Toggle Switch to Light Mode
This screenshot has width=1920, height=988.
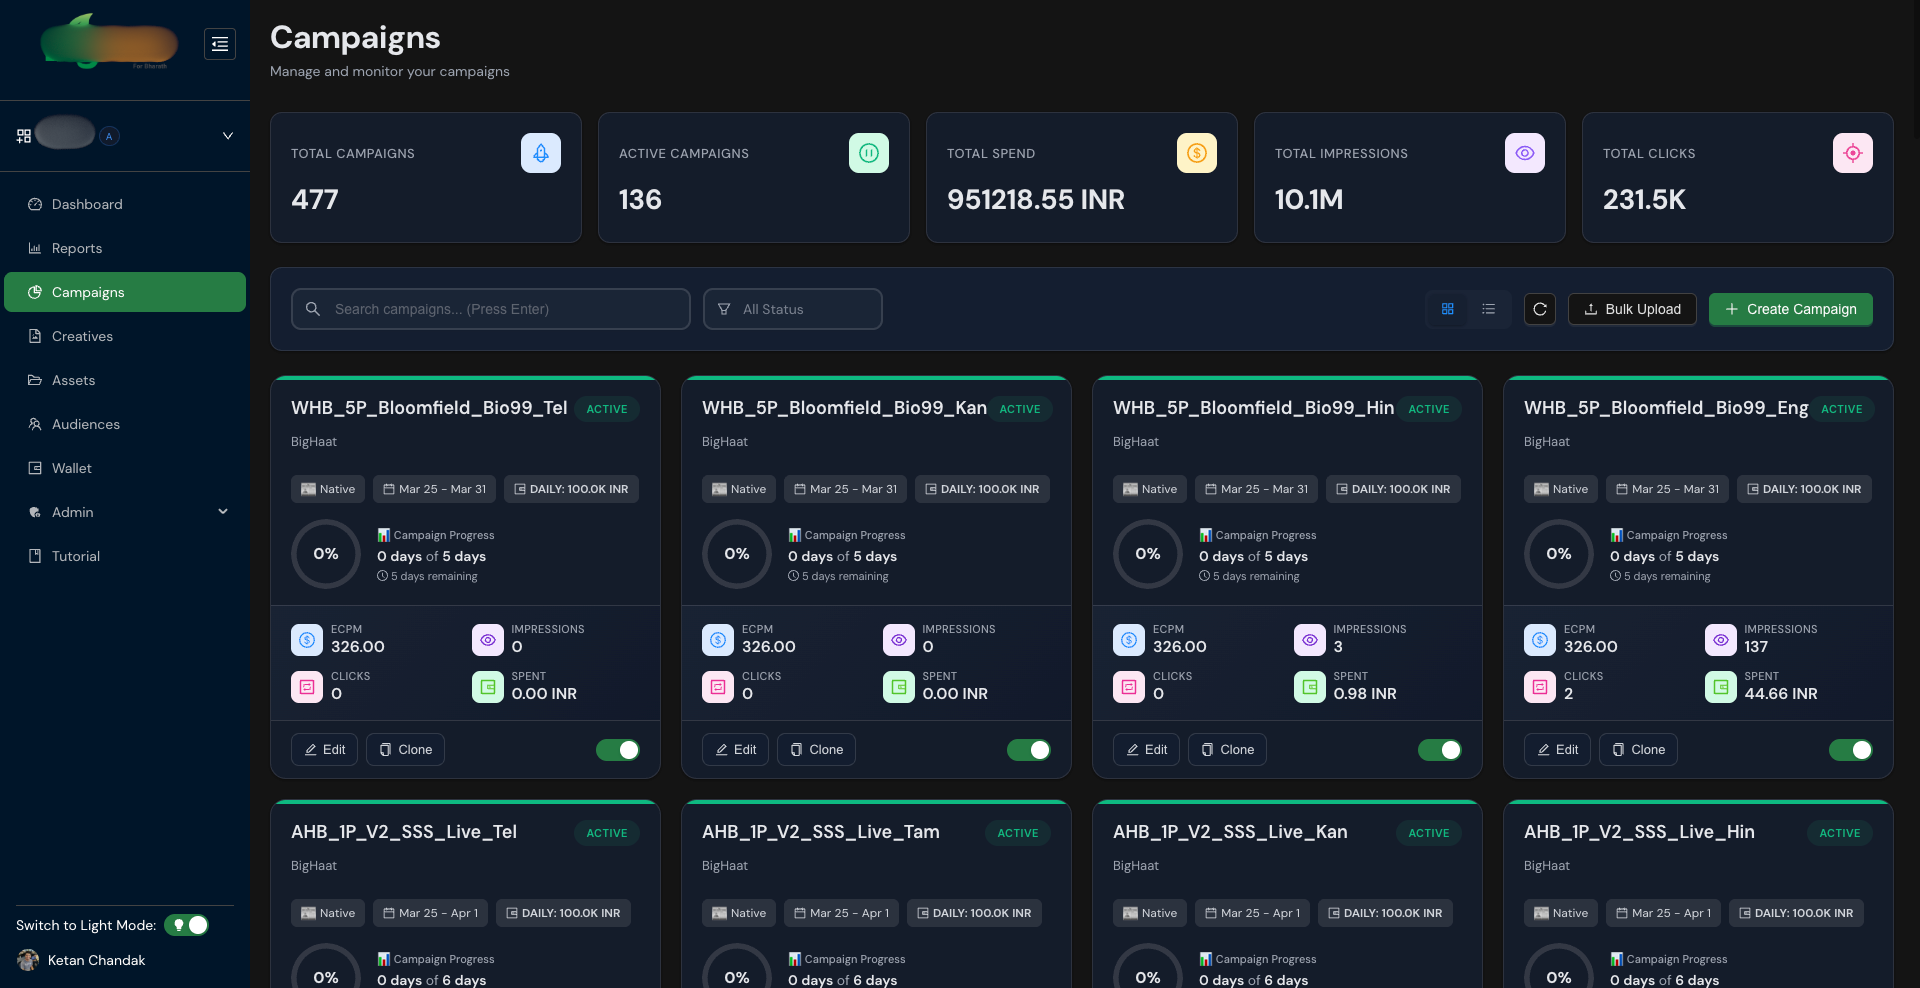tap(187, 925)
